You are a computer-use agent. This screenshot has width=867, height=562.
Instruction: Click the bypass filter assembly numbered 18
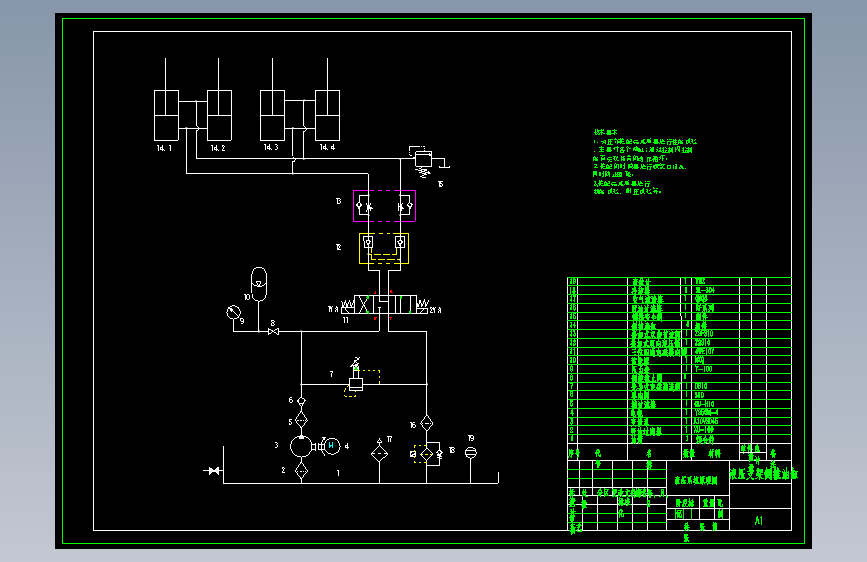(427, 454)
